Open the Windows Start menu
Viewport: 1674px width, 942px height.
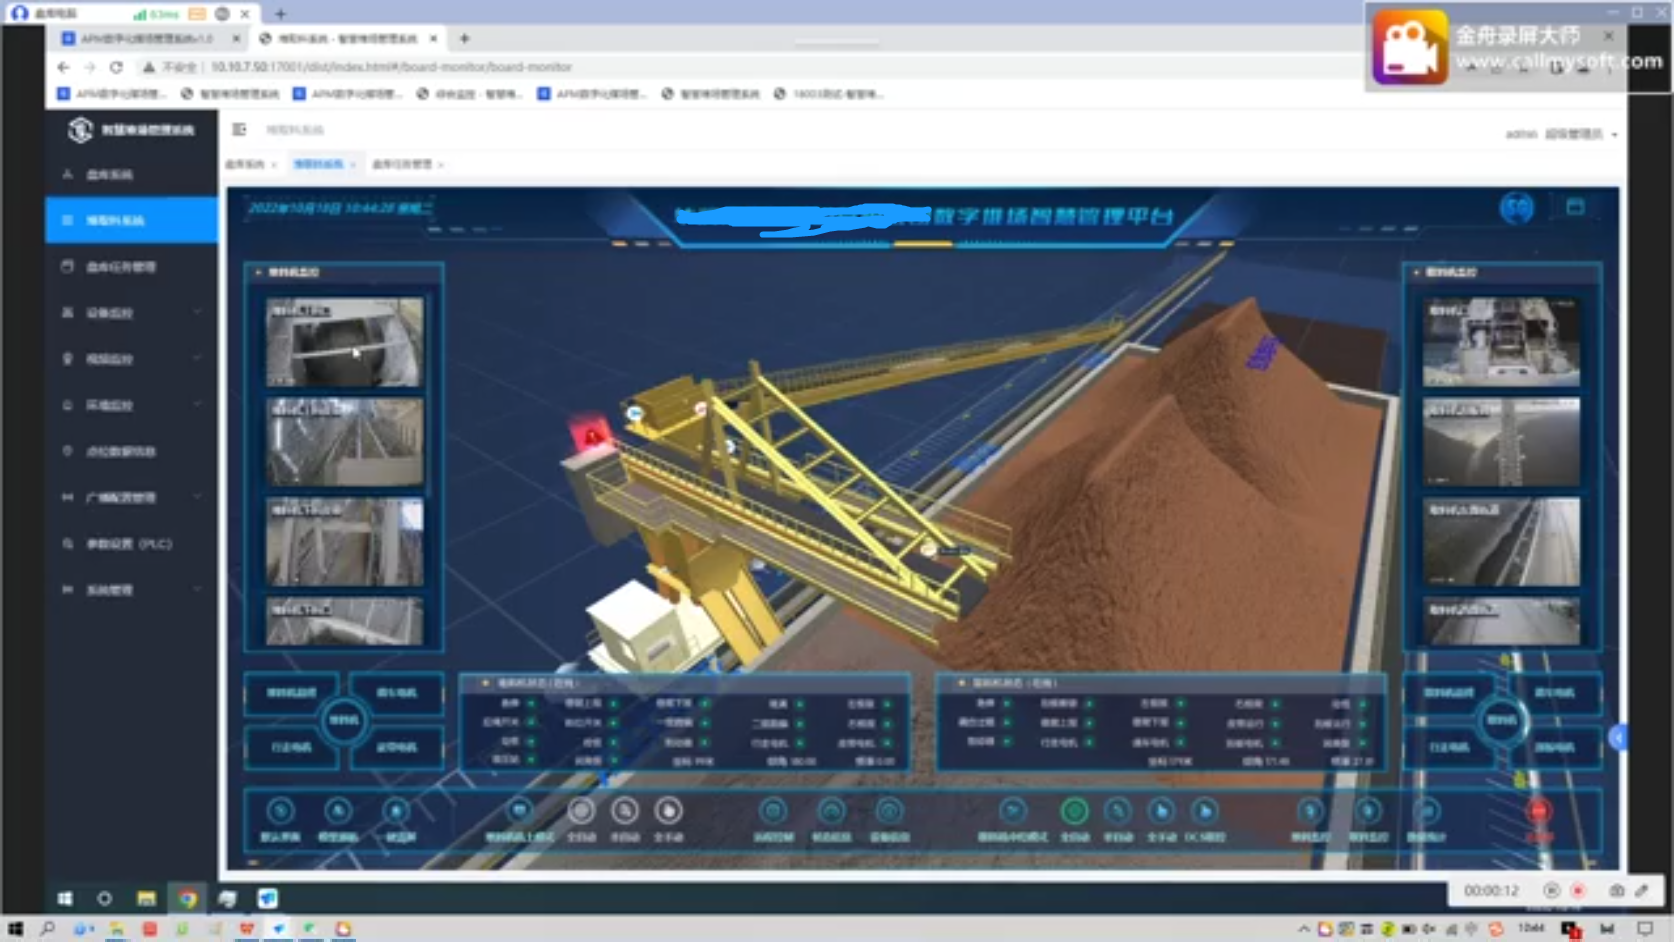tap(15, 929)
